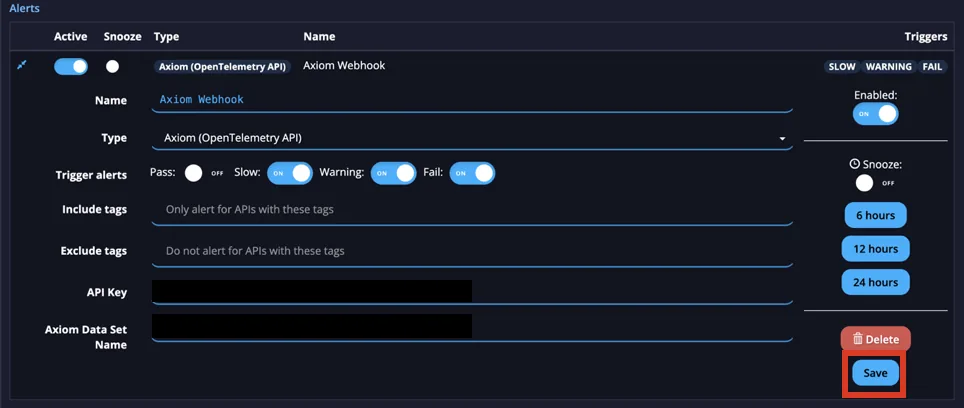Click the Axiom Webhook name in the row
This screenshot has height=408, width=964.
click(344, 65)
